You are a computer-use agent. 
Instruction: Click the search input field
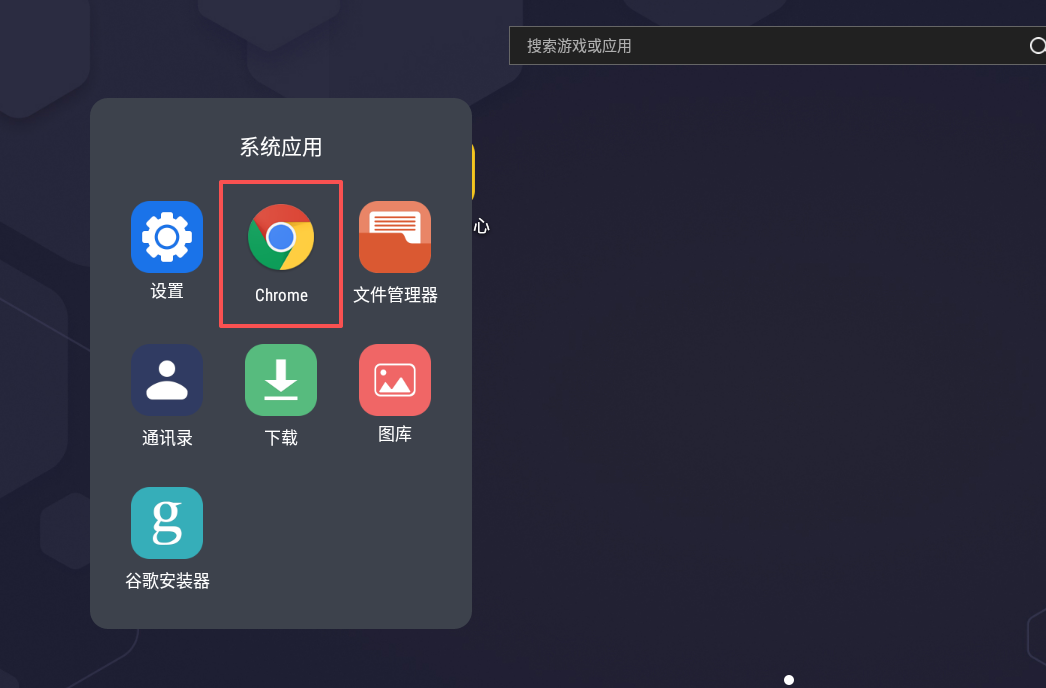[x=760, y=45]
